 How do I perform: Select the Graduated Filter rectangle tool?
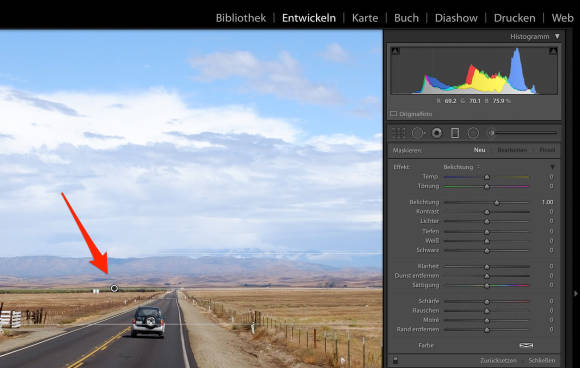455,133
